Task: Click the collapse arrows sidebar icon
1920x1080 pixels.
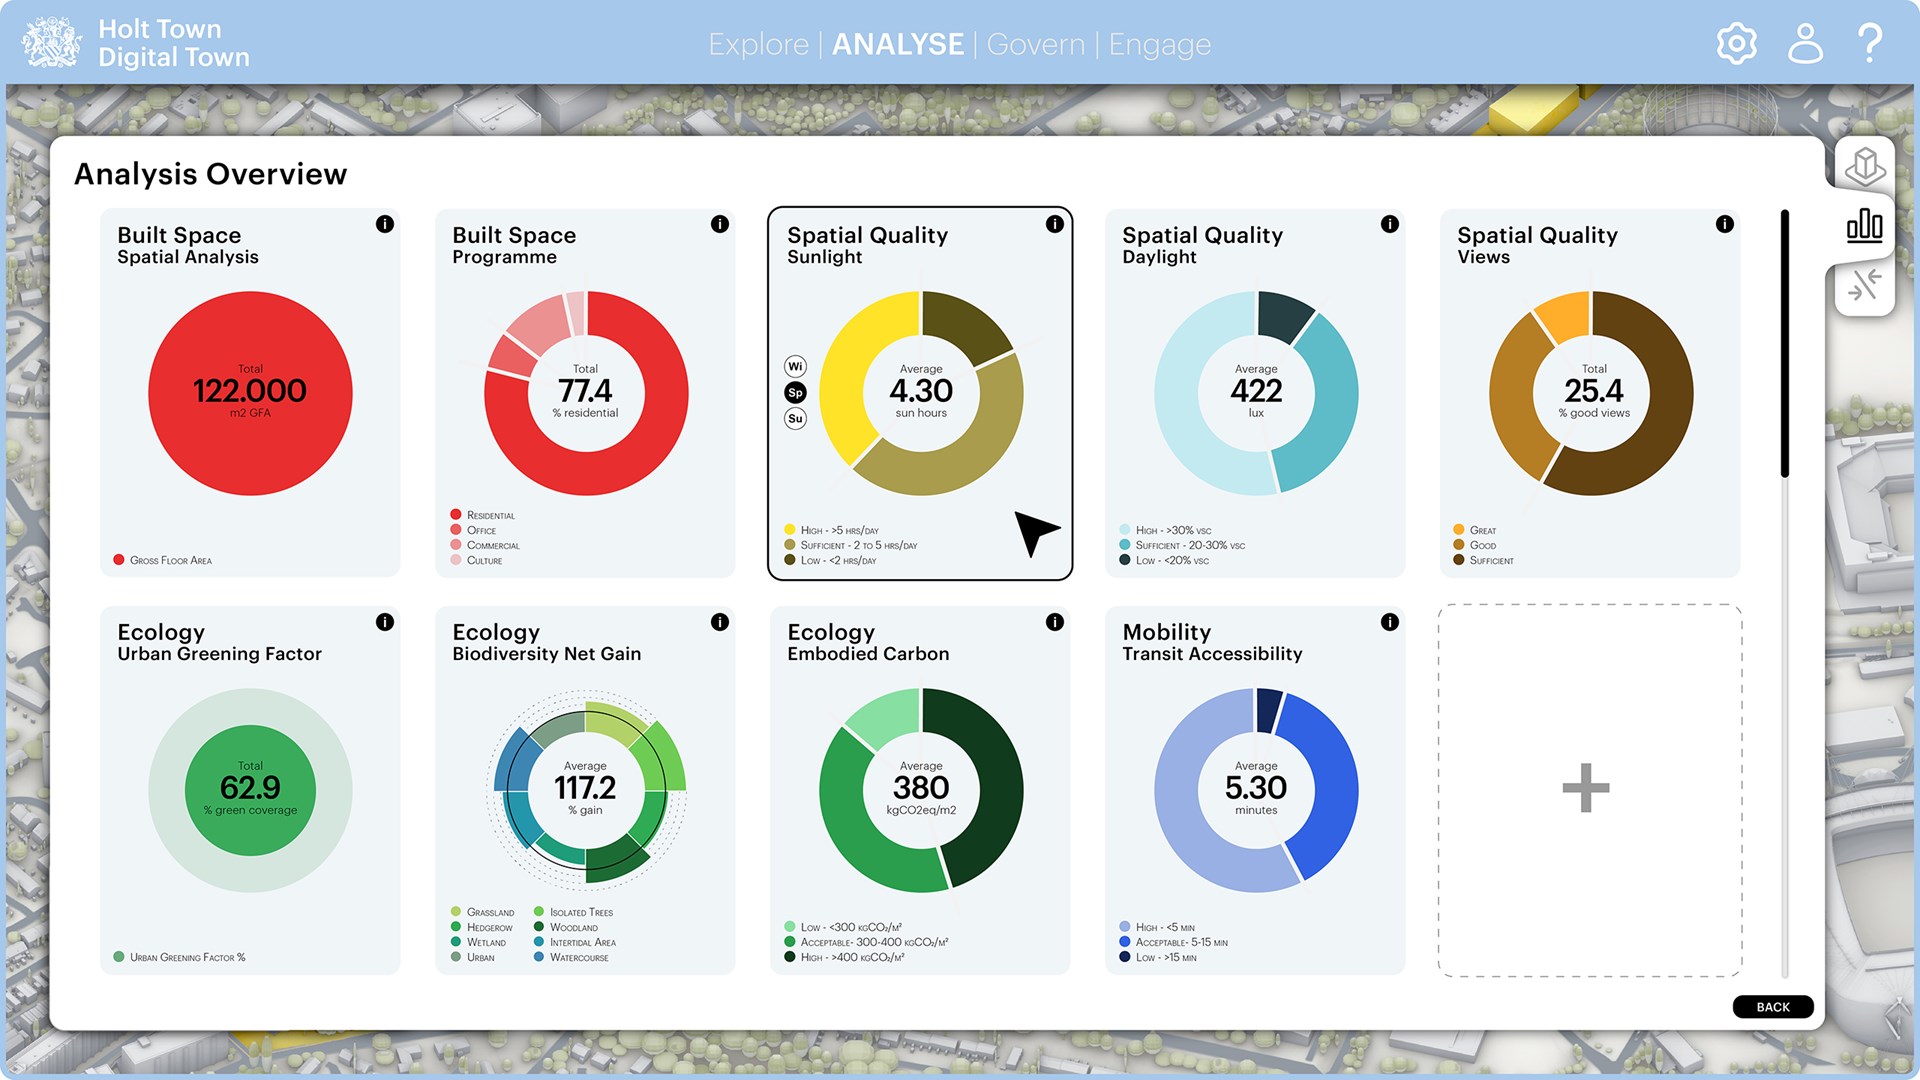Action: (1865, 284)
